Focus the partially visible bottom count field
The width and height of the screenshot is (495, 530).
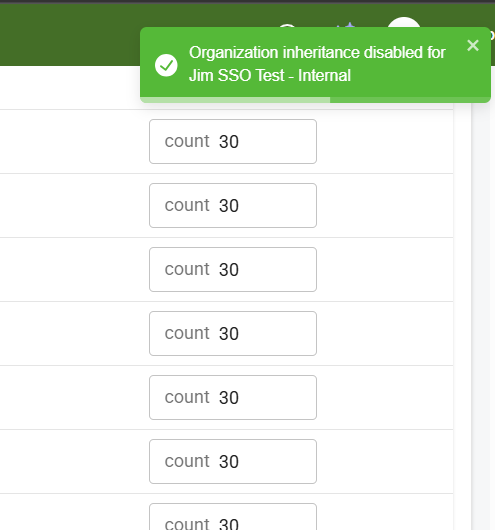[233, 517]
